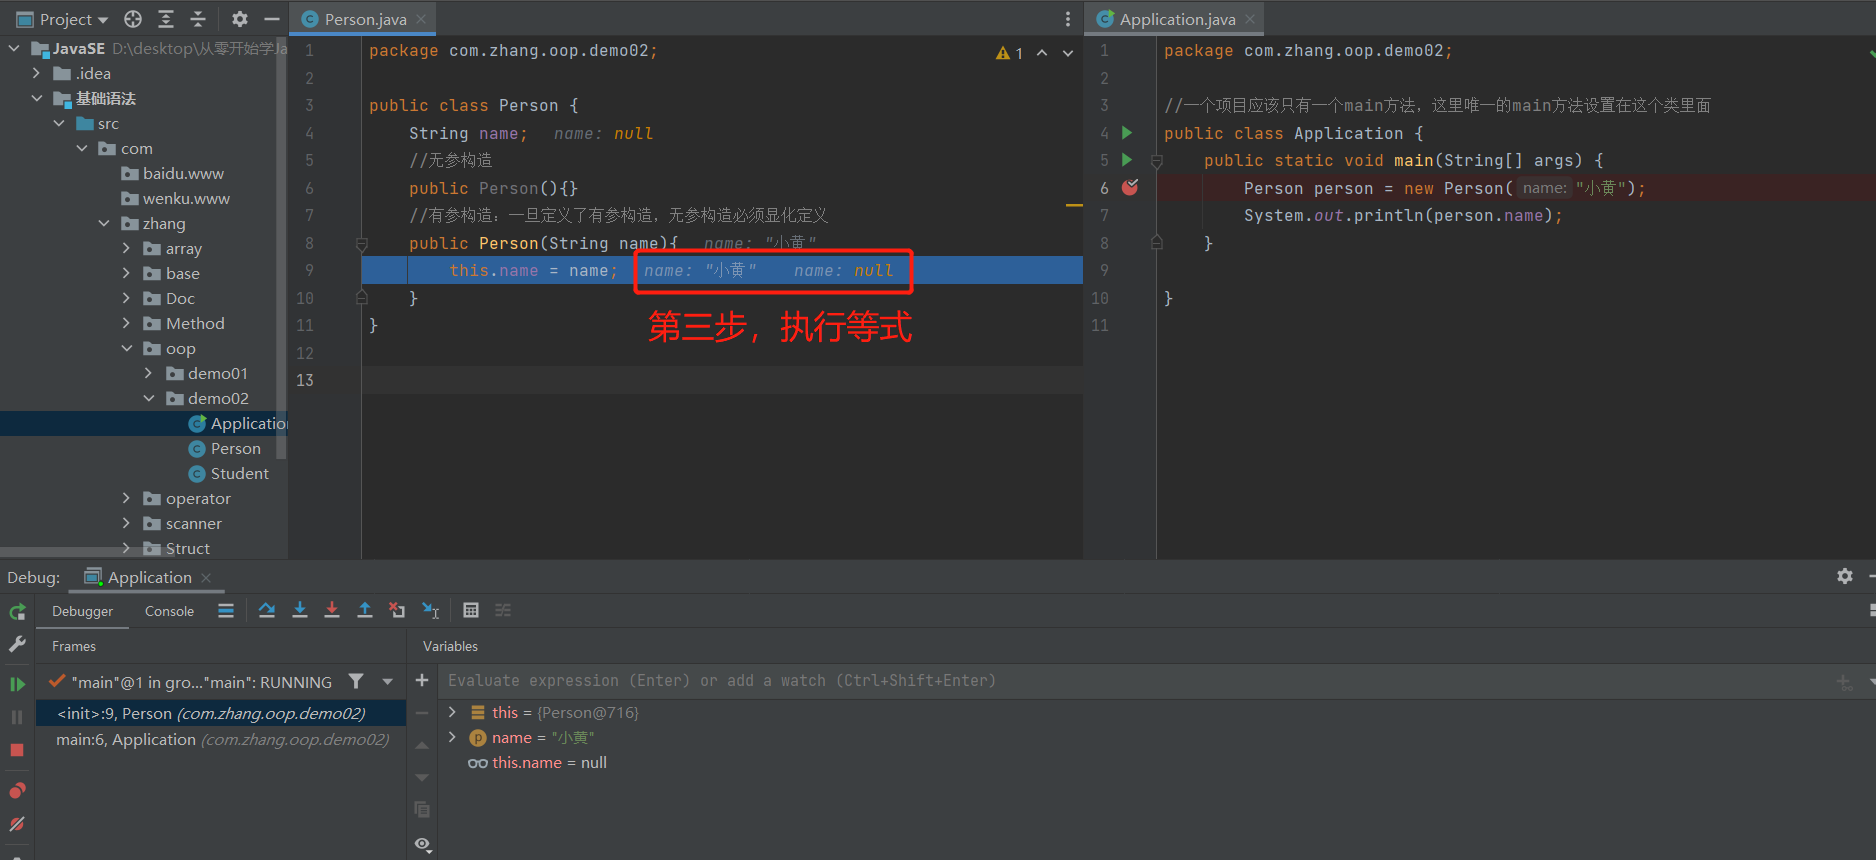1876x860 pixels.
Task: Expand the .idea folder
Action: [x=36, y=73]
